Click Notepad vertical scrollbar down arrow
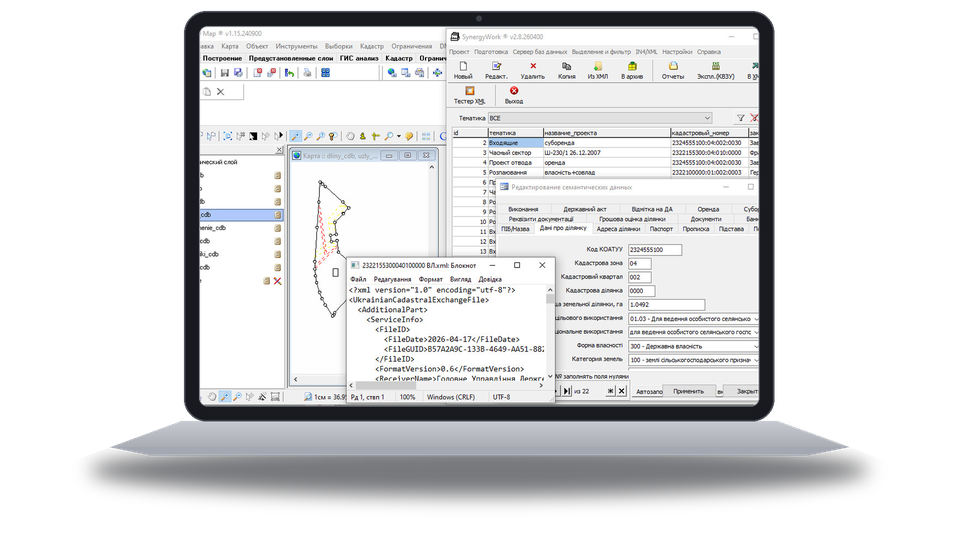Screen dimensions: 958x537 tap(550, 376)
